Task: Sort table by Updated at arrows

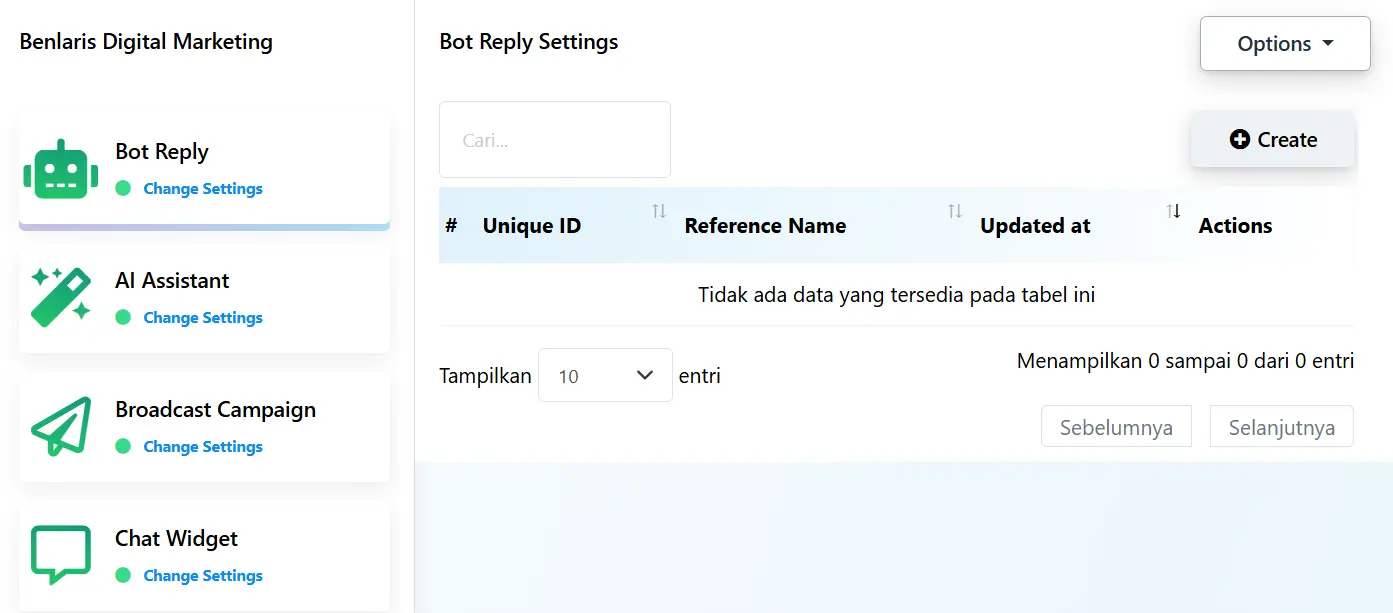Action: tap(1173, 211)
